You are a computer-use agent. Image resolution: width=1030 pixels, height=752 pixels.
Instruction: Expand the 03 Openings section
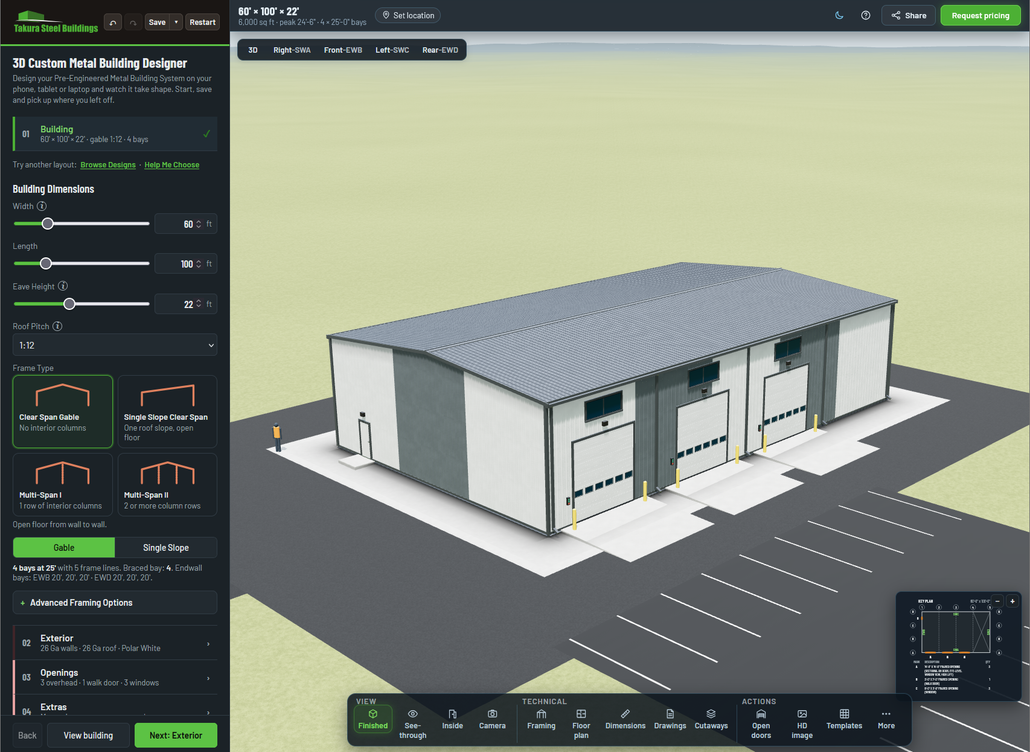tap(115, 677)
